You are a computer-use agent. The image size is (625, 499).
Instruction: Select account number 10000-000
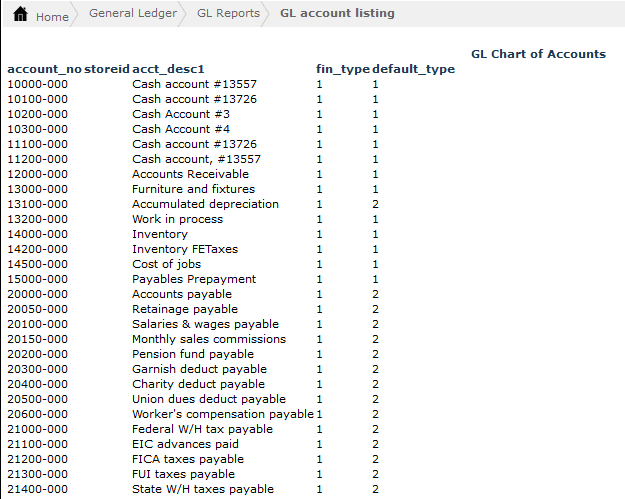[37, 84]
